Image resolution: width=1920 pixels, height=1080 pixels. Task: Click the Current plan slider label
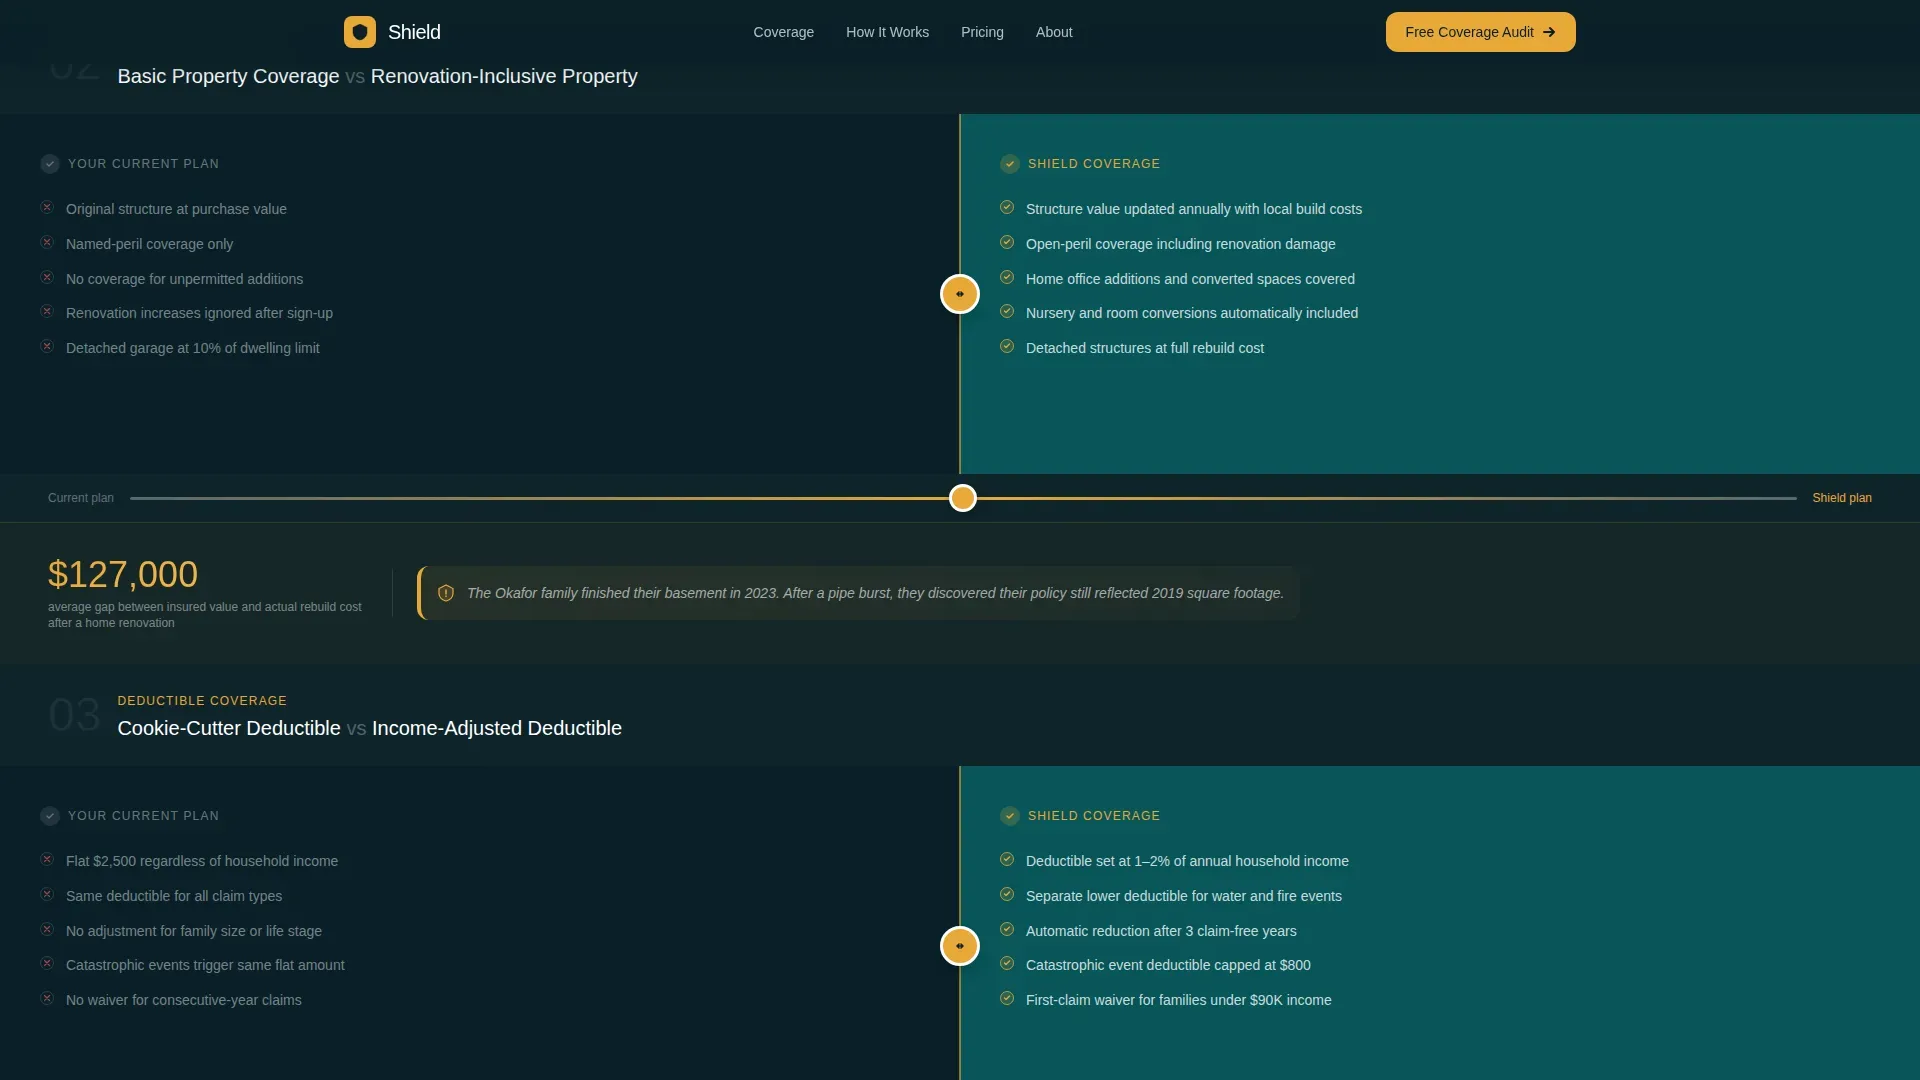point(81,498)
